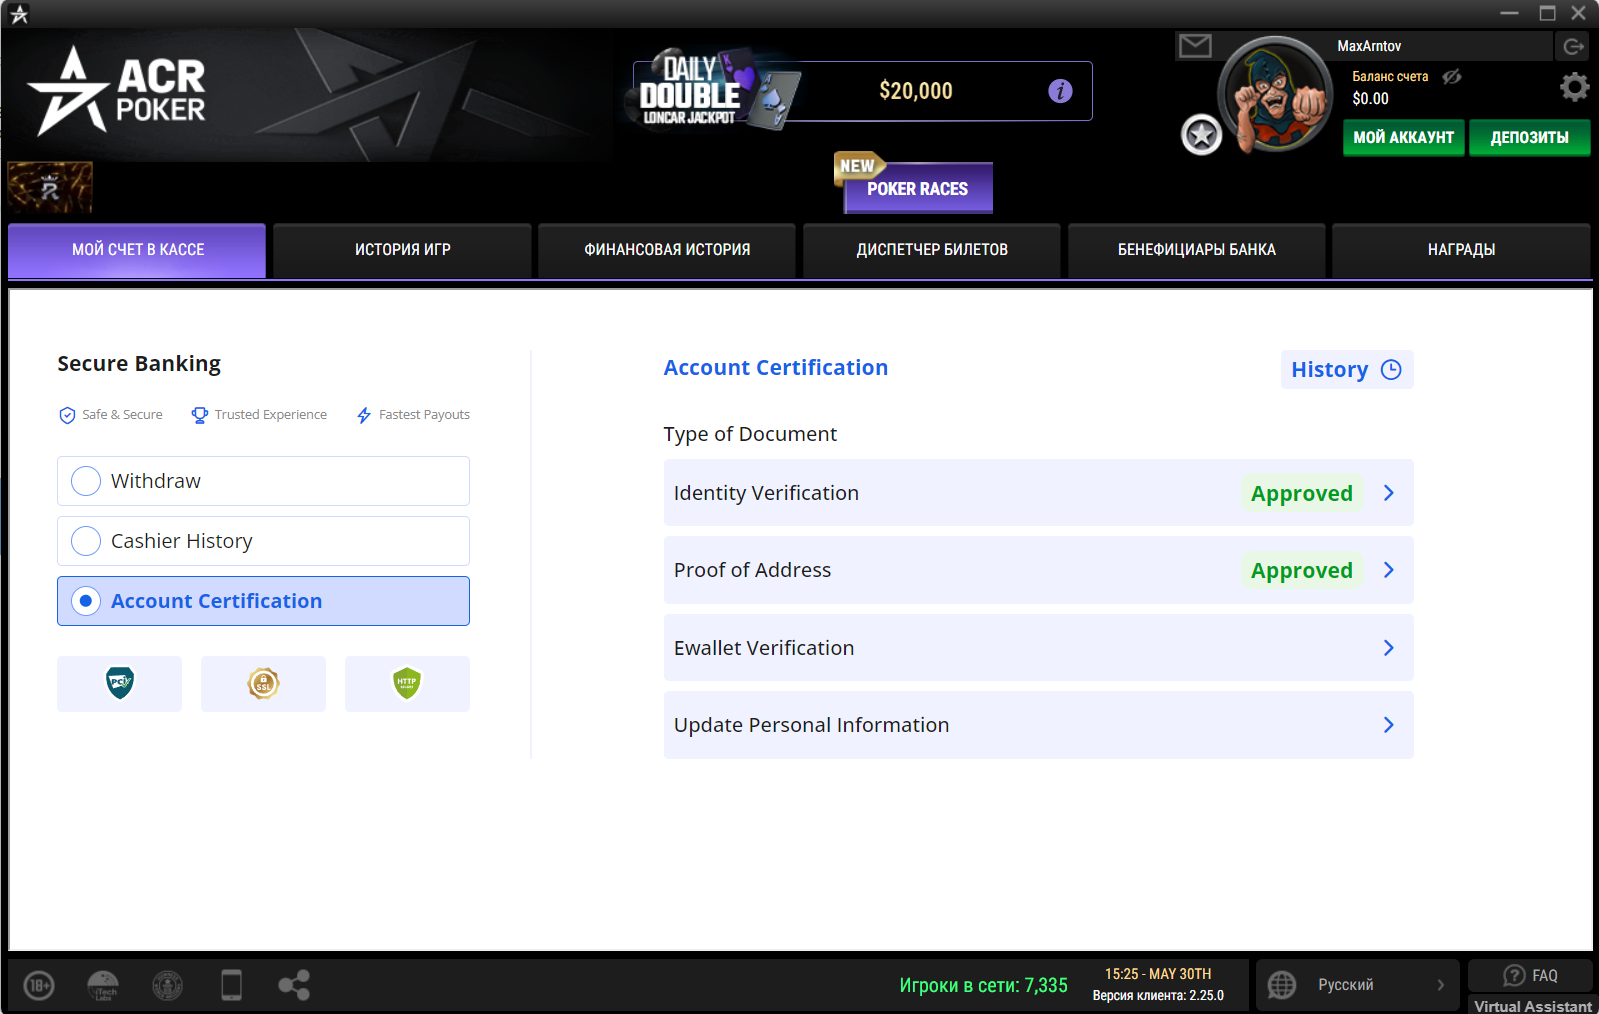This screenshot has height=1014, width=1599.
Task: Open the settings gear icon
Action: coord(1574,87)
